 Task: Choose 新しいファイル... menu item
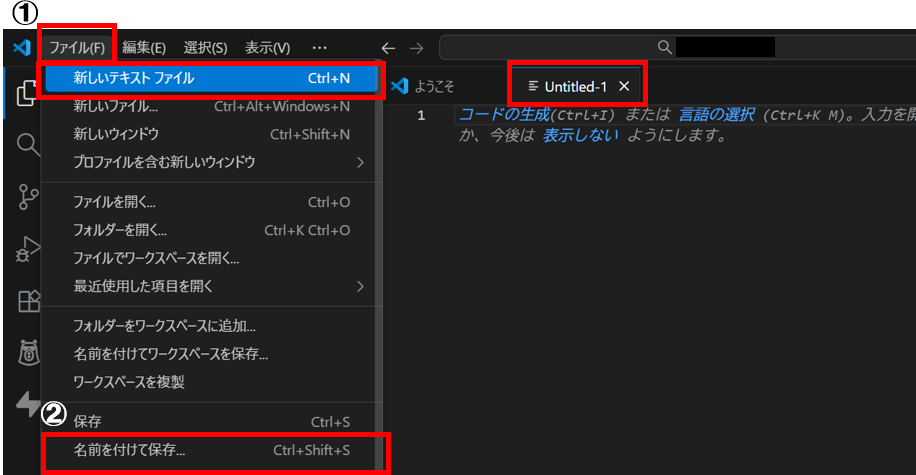pyautogui.click(x=211, y=106)
